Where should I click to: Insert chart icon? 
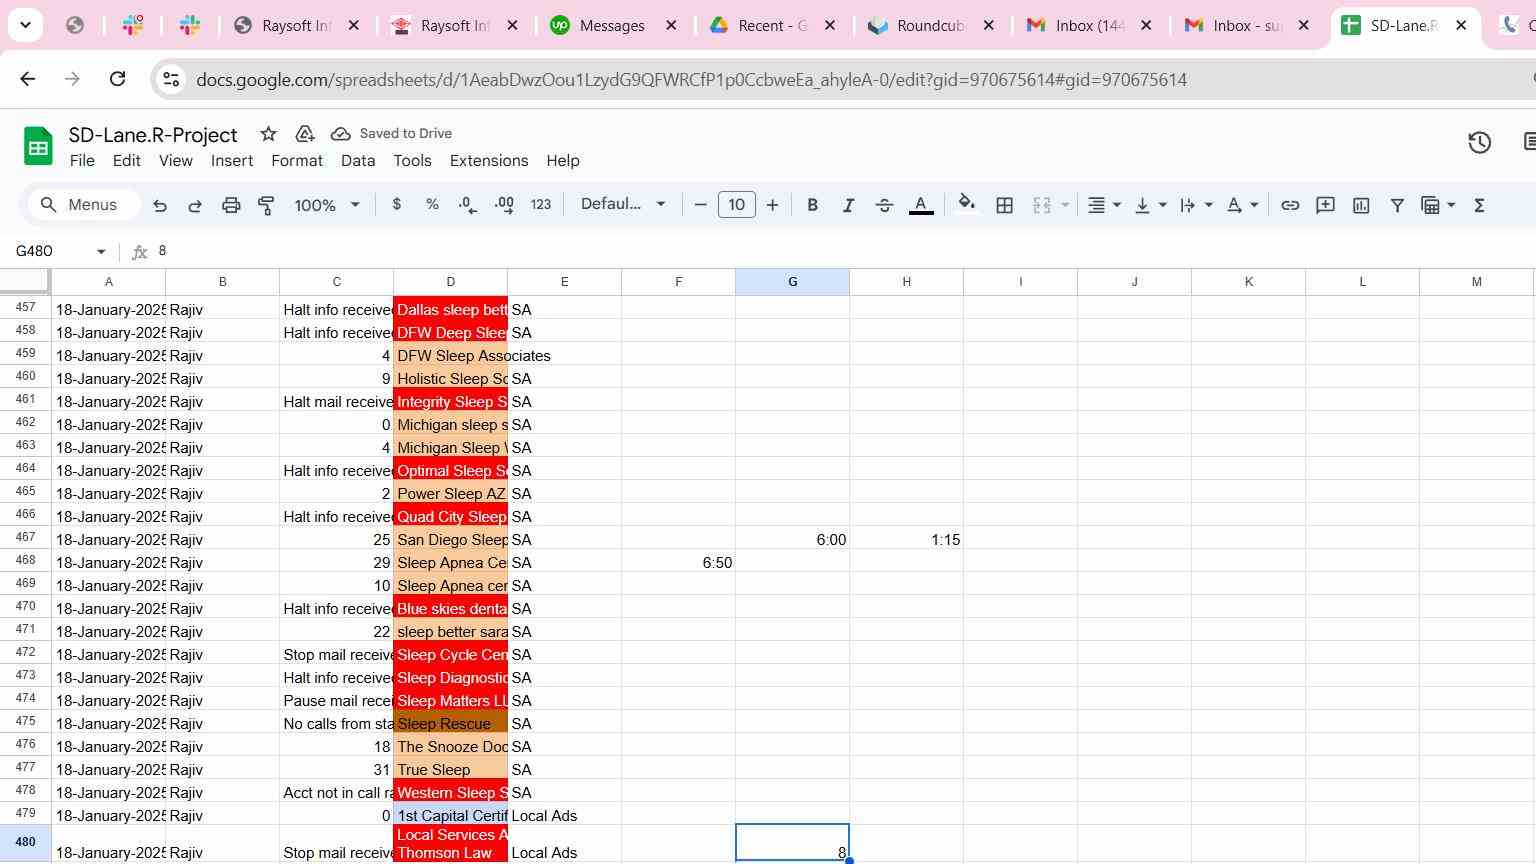tap(1361, 205)
